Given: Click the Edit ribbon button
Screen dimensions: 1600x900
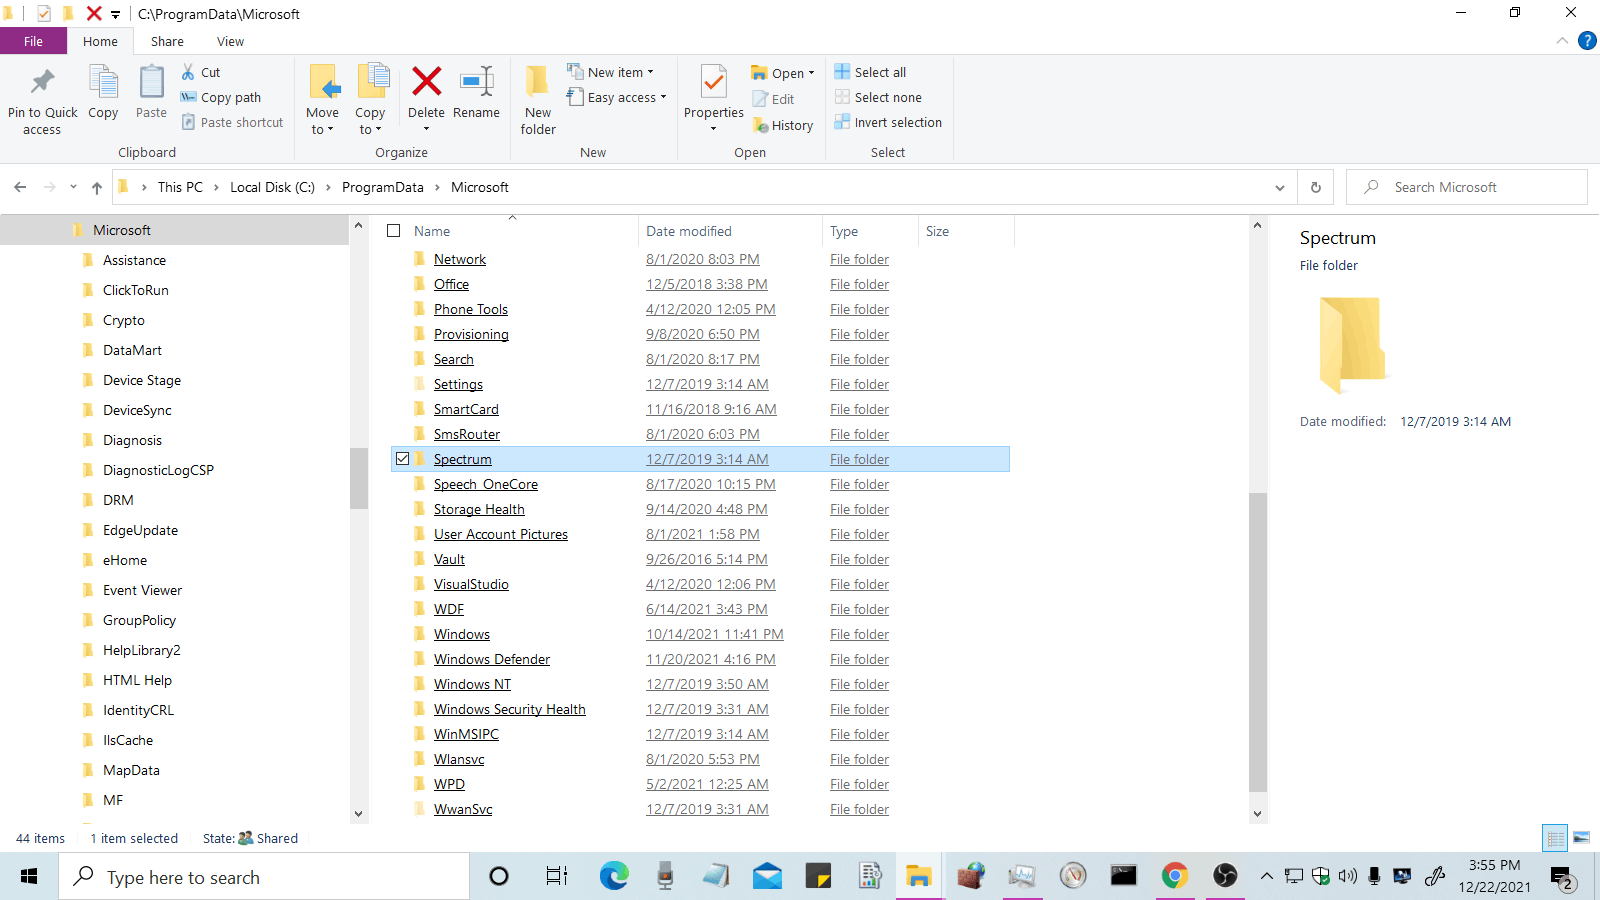Looking at the screenshot, I should pos(773,99).
